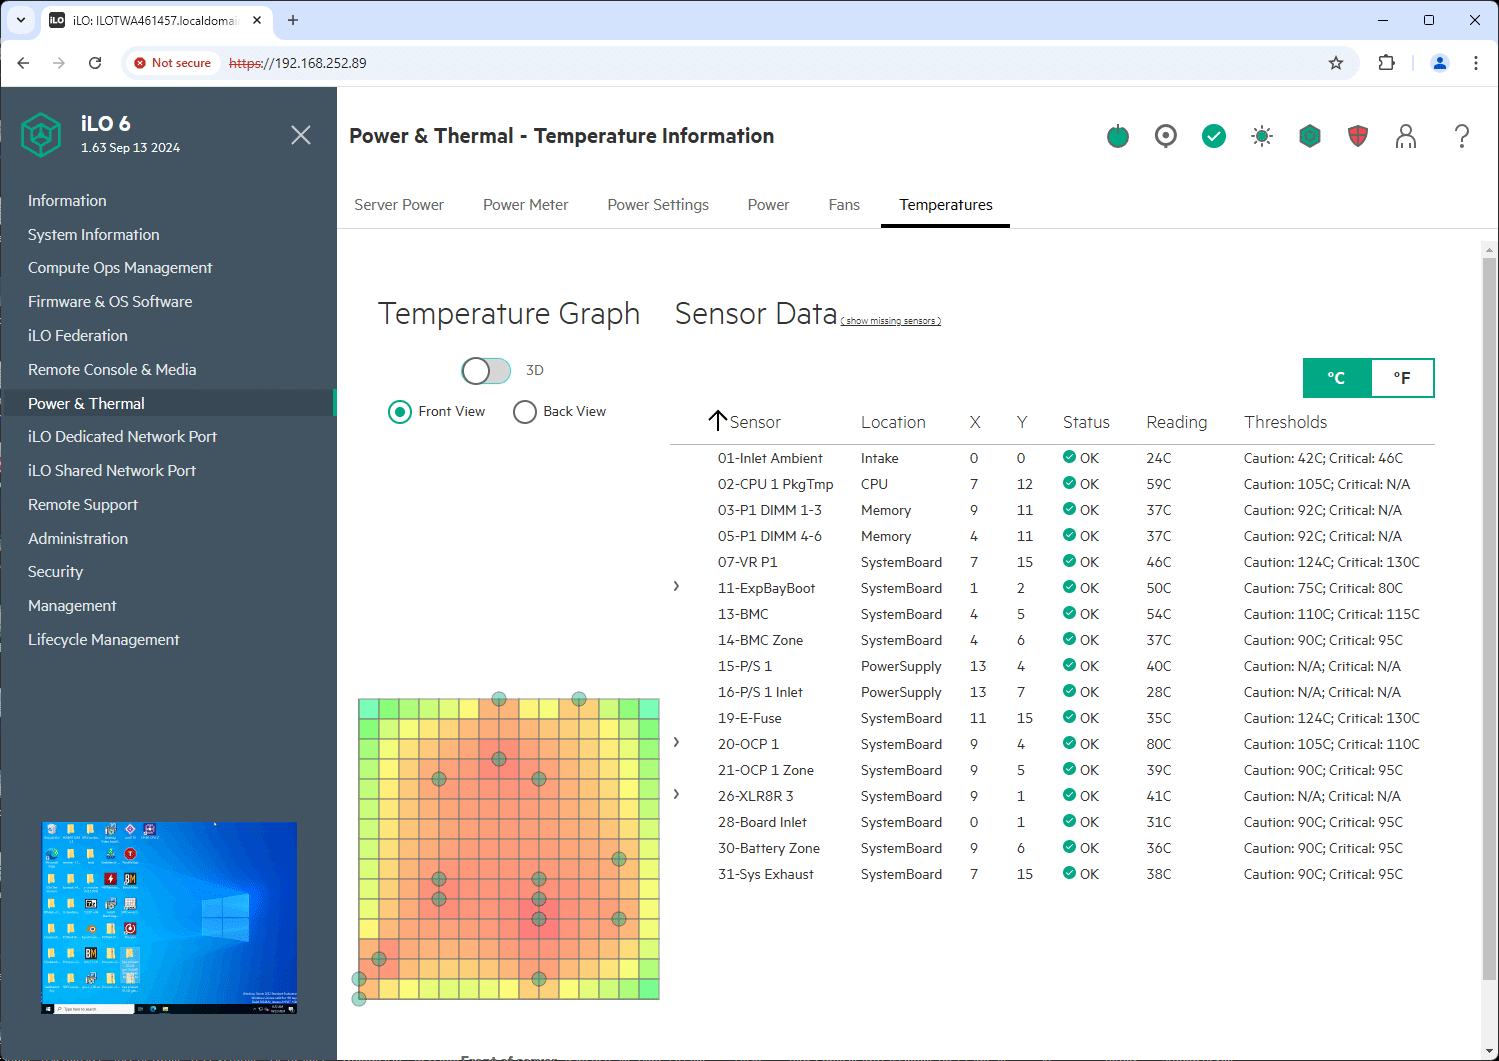This screenshot has width=1499, height=1061.
Task: Close the iLO navigation sidebar
Action: (x=301, y=135)
